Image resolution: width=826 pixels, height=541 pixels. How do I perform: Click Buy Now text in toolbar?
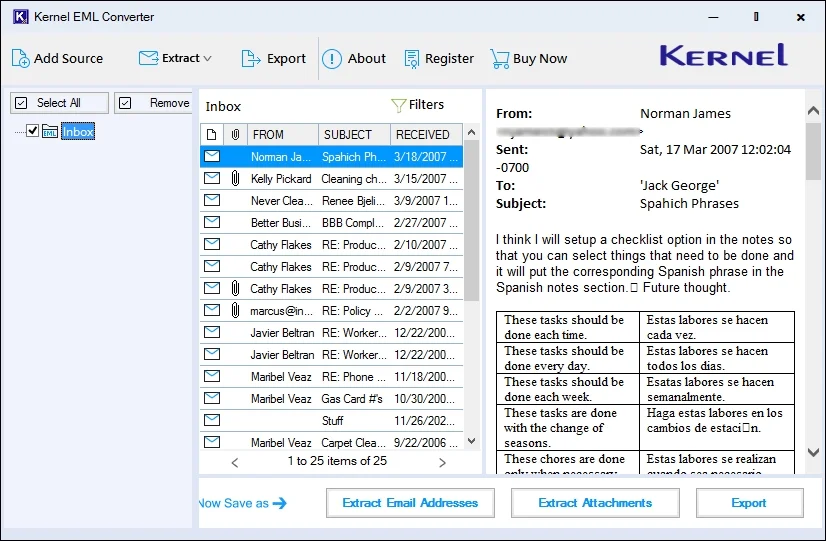point(540,58)
